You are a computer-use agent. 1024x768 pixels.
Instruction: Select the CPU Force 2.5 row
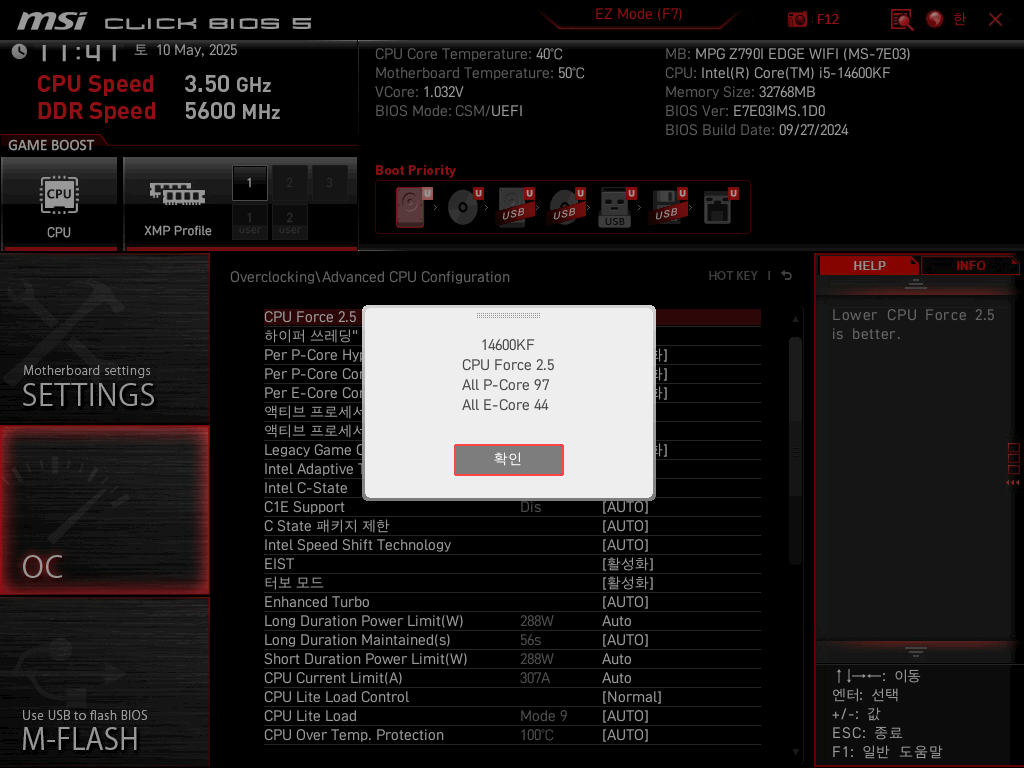point(512,317)
